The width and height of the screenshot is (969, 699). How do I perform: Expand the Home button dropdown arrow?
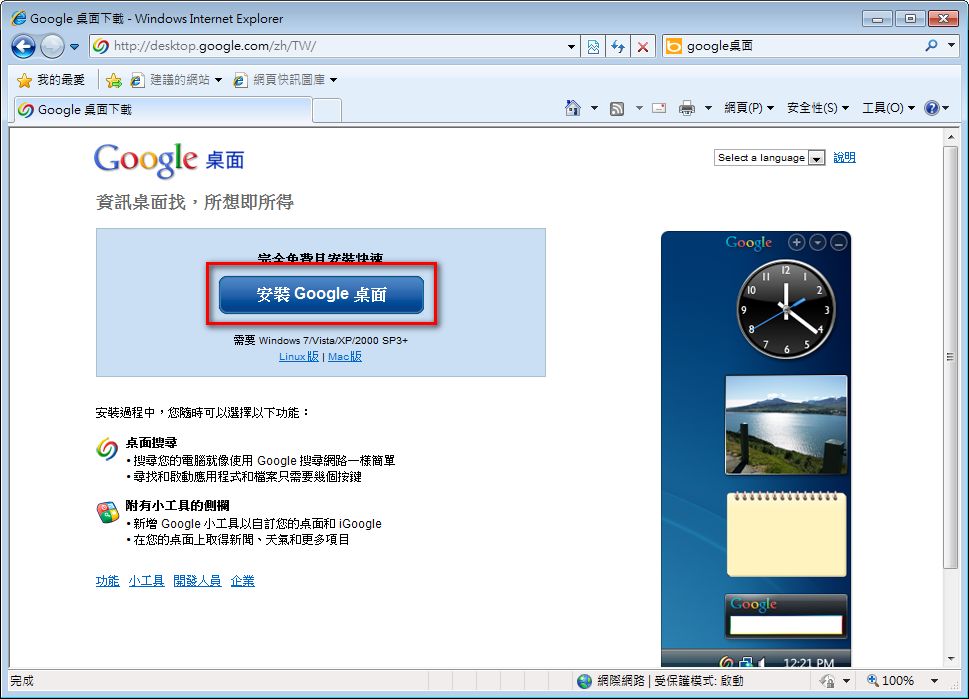[x=594, y=108]
